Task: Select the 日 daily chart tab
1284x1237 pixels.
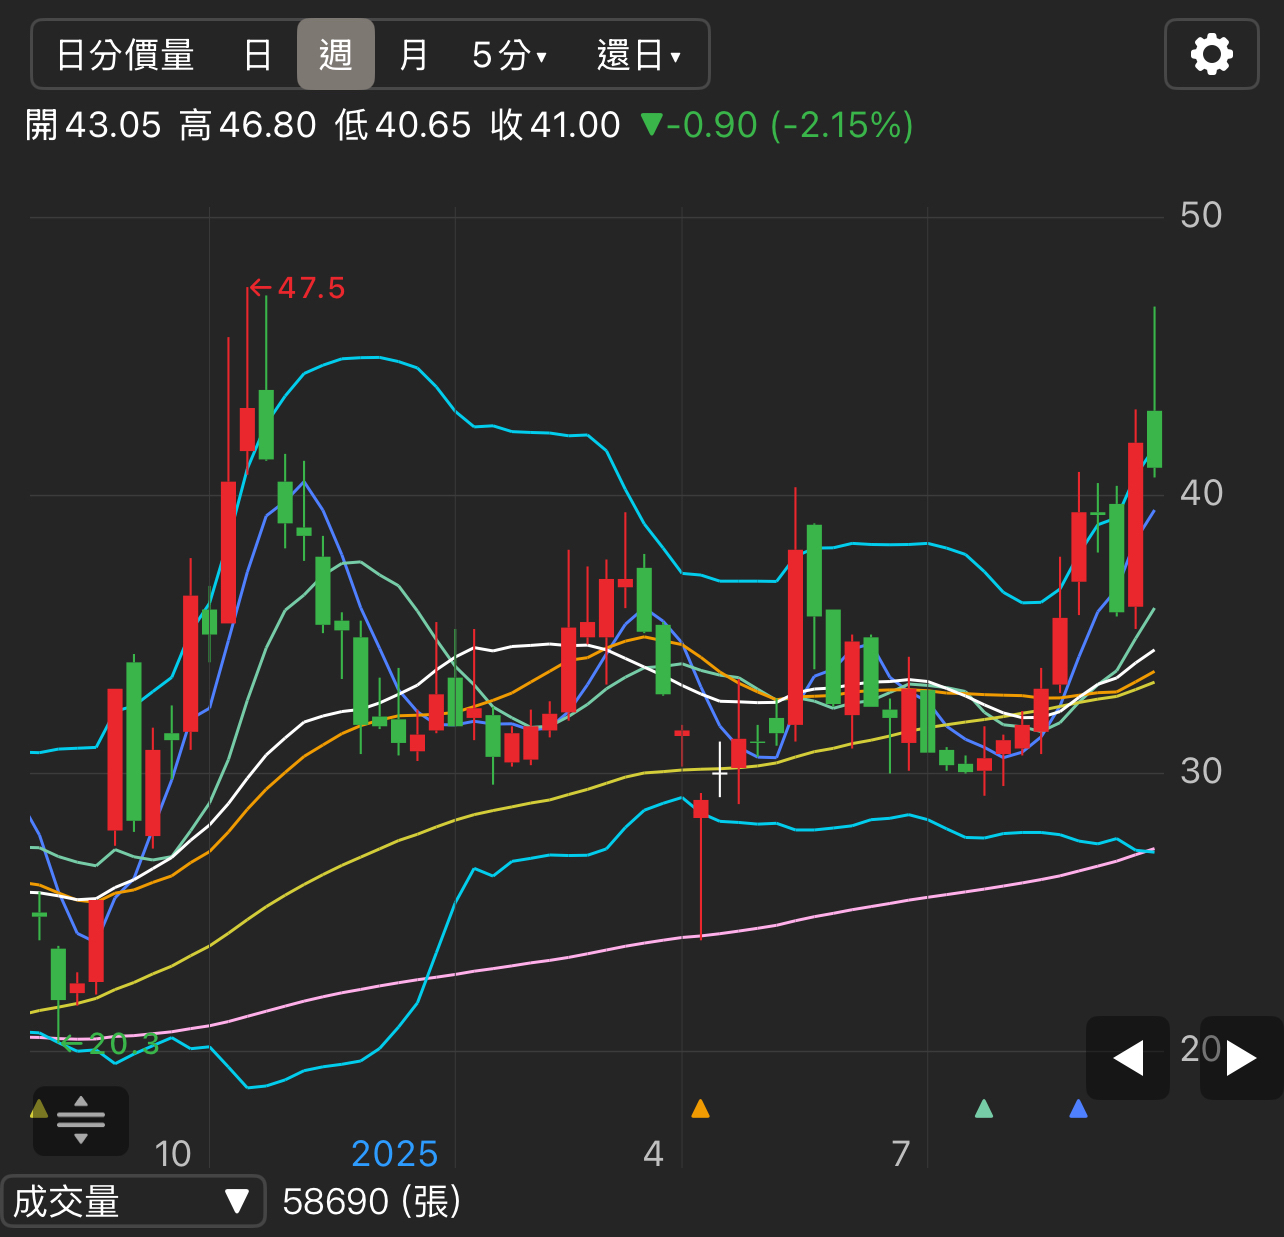Action: tap(258, 55)
